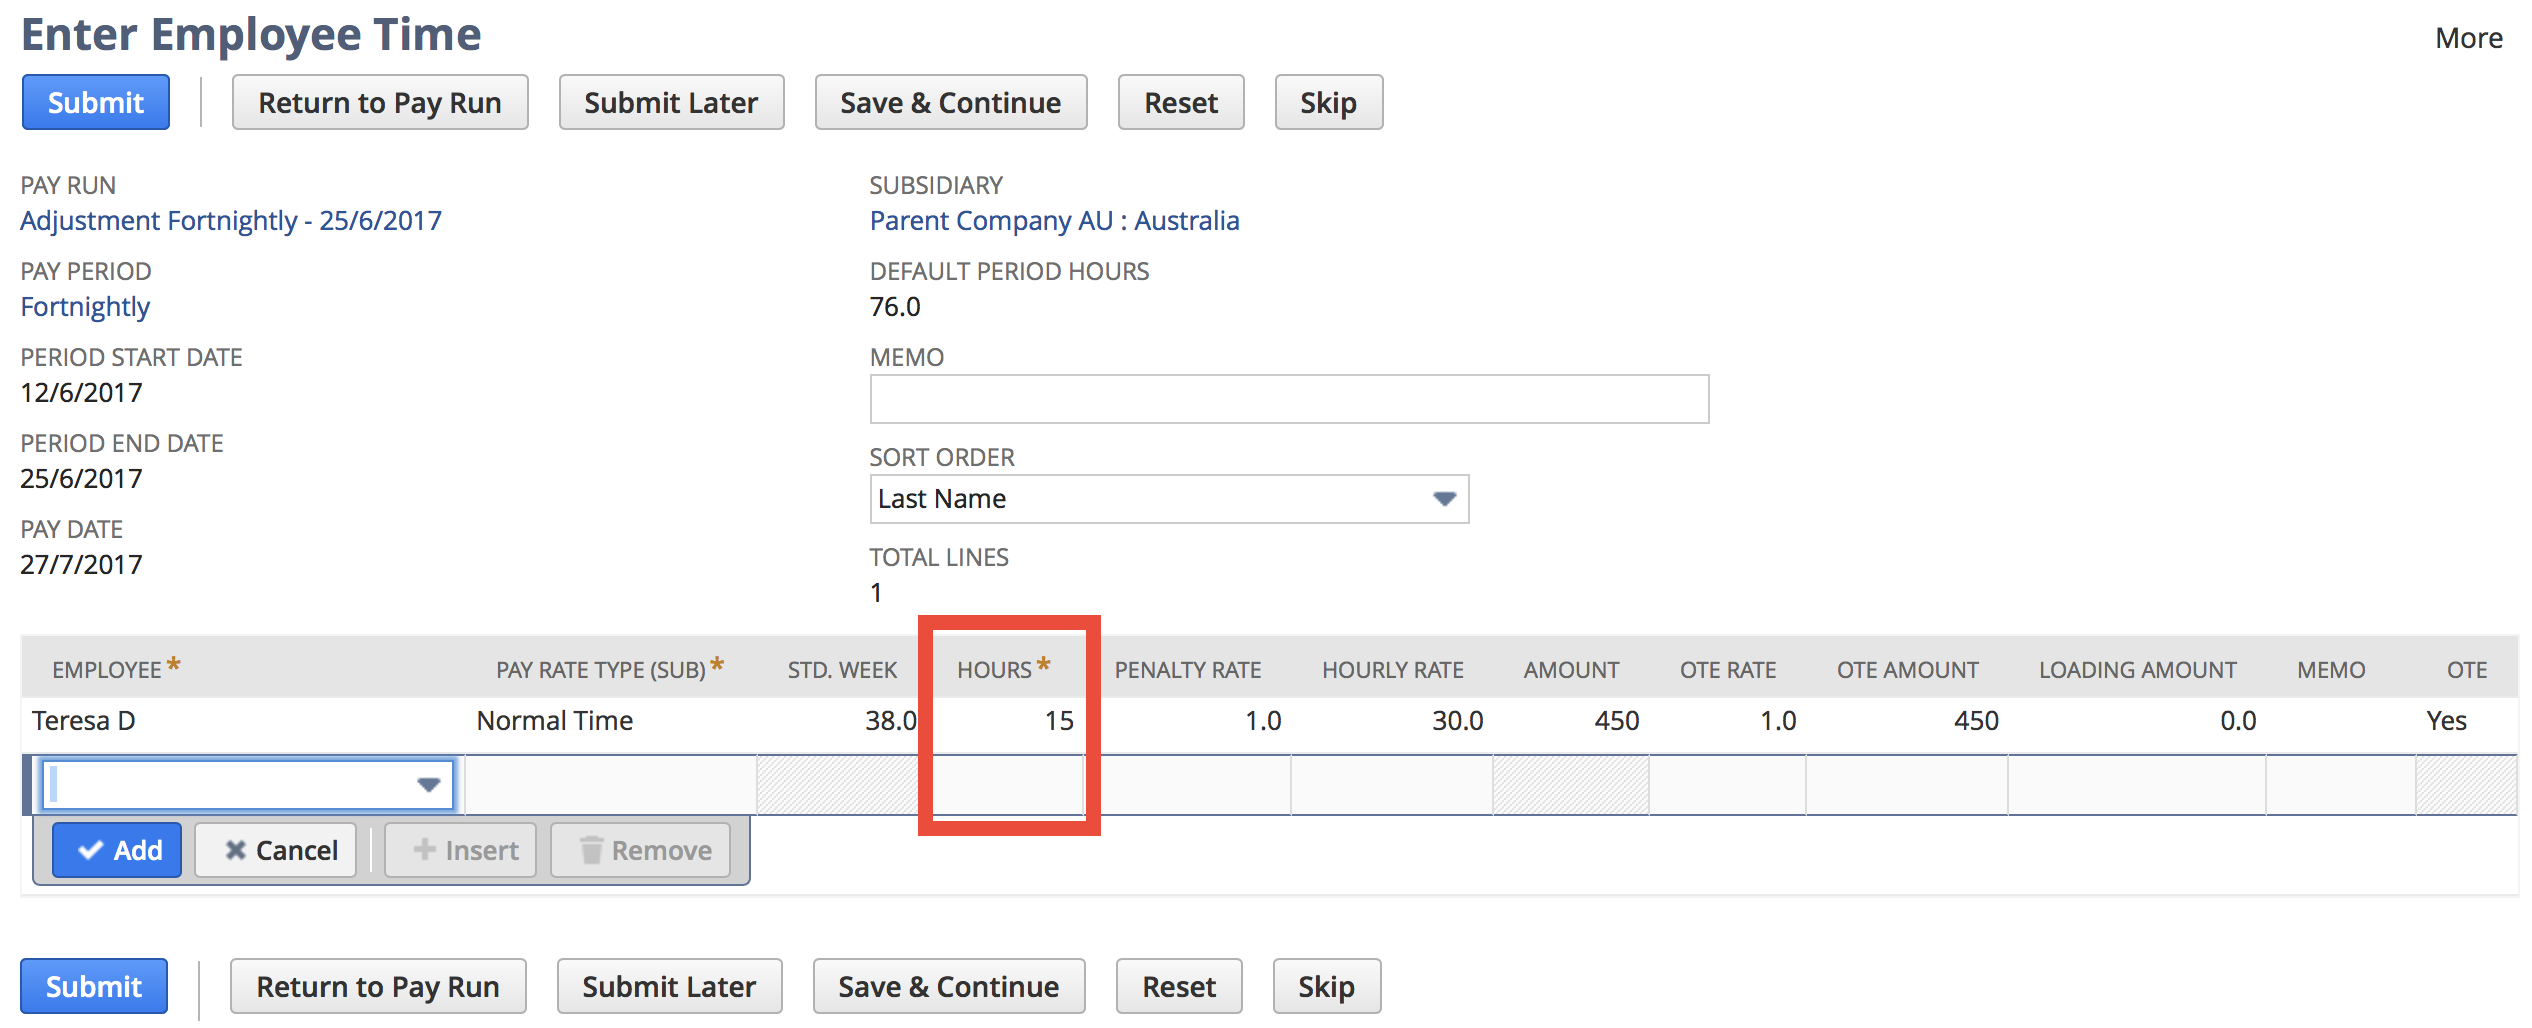Screen dimensions: 2532x1028
Task: Click Submit Later
Action: click(x=671, y=101)
